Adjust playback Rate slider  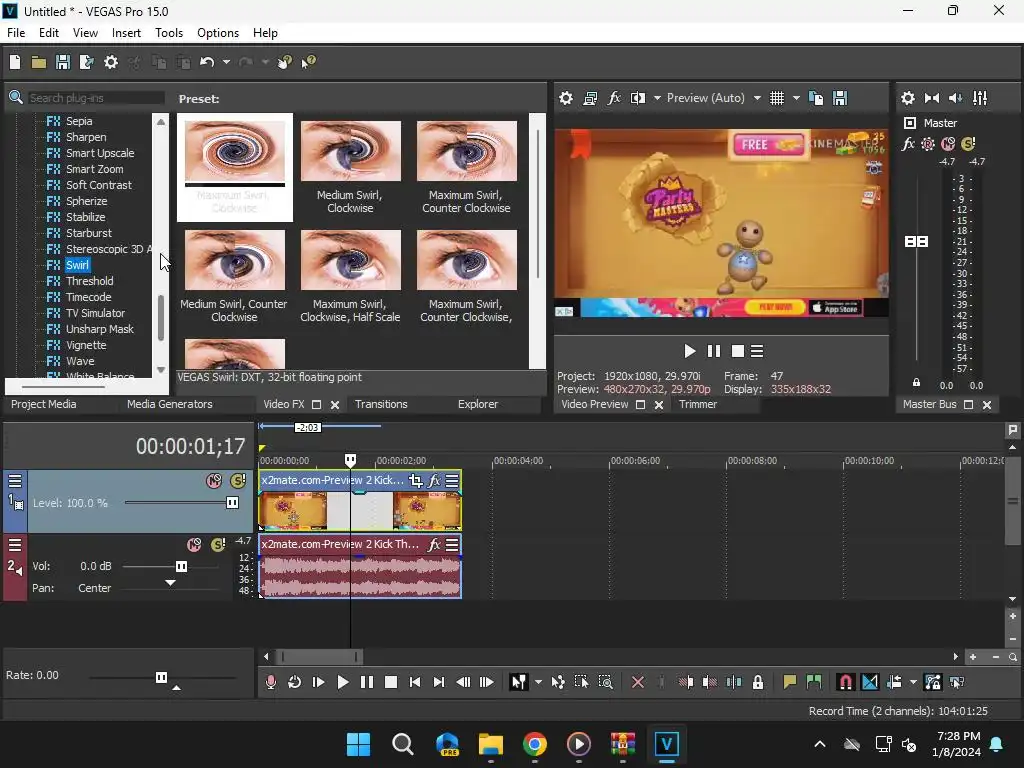coord(161,677)
